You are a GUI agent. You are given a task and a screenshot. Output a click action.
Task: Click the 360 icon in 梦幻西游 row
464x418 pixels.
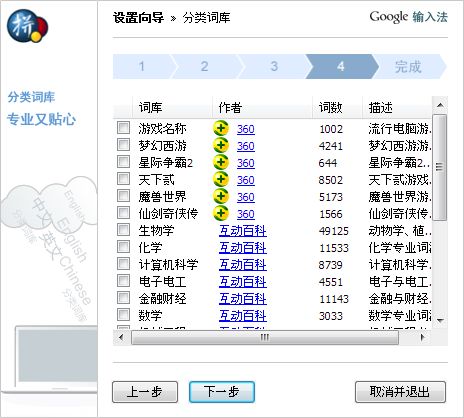[221, 145]
